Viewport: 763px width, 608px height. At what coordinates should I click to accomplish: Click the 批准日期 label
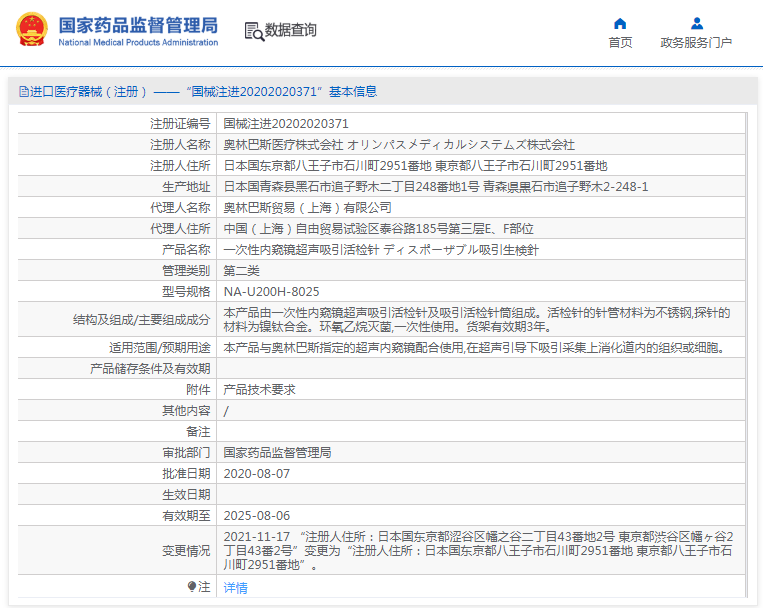(186, 474)
